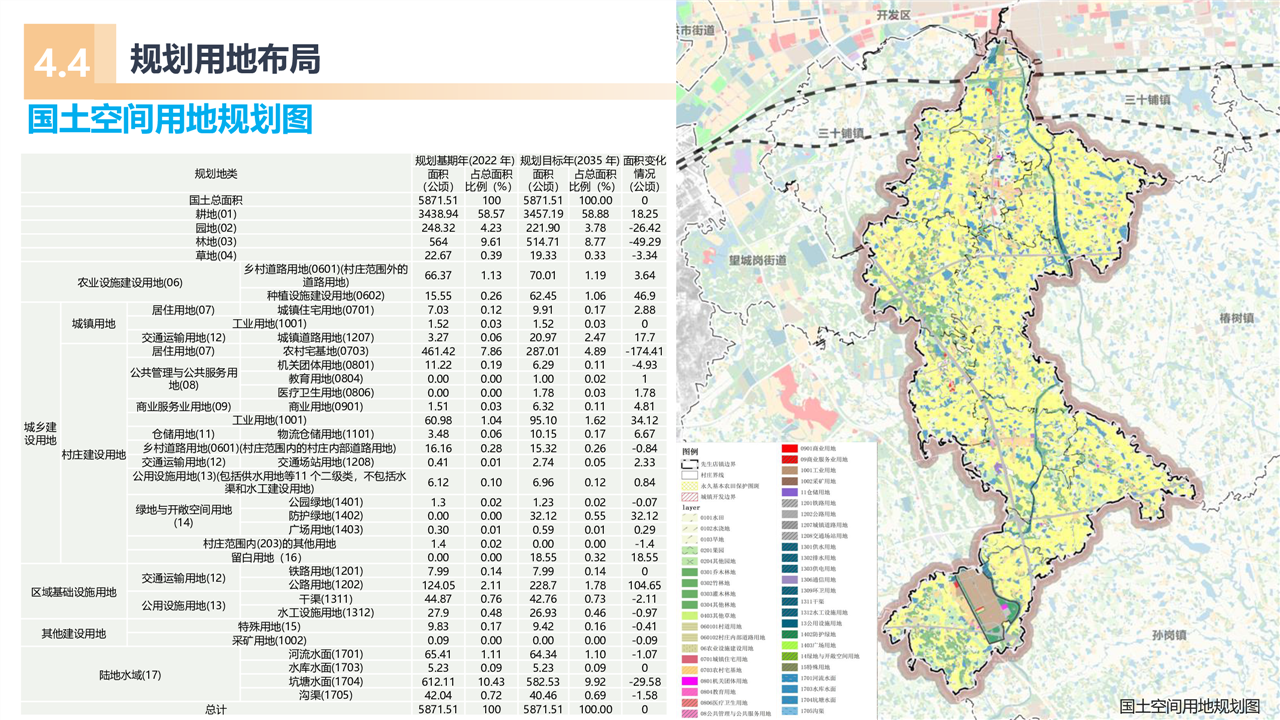Click the 永久基本农田保护围斑 legend symbol
This screenshot has width=1280, height=720.
689,486
